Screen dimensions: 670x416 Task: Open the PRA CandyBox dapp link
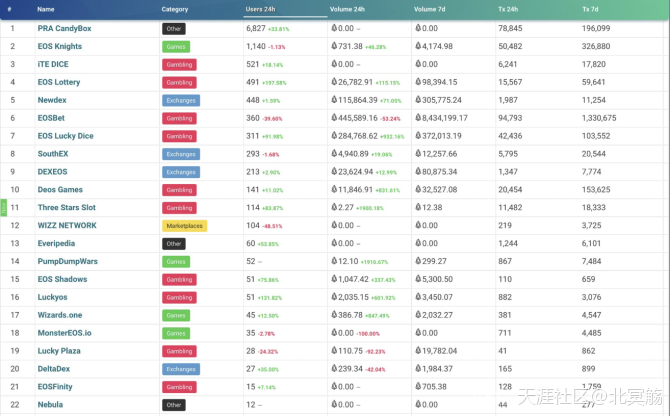(x=65, y=28)
